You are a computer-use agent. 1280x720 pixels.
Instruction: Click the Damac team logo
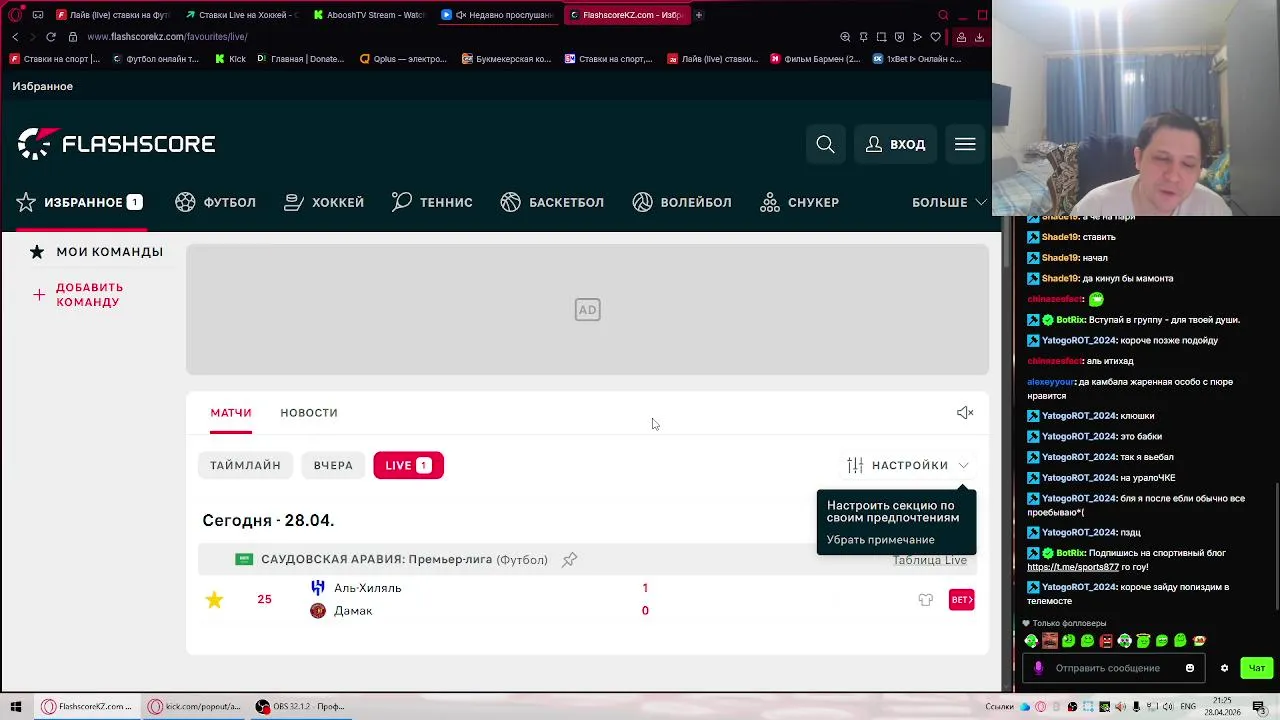coord(318,610)
